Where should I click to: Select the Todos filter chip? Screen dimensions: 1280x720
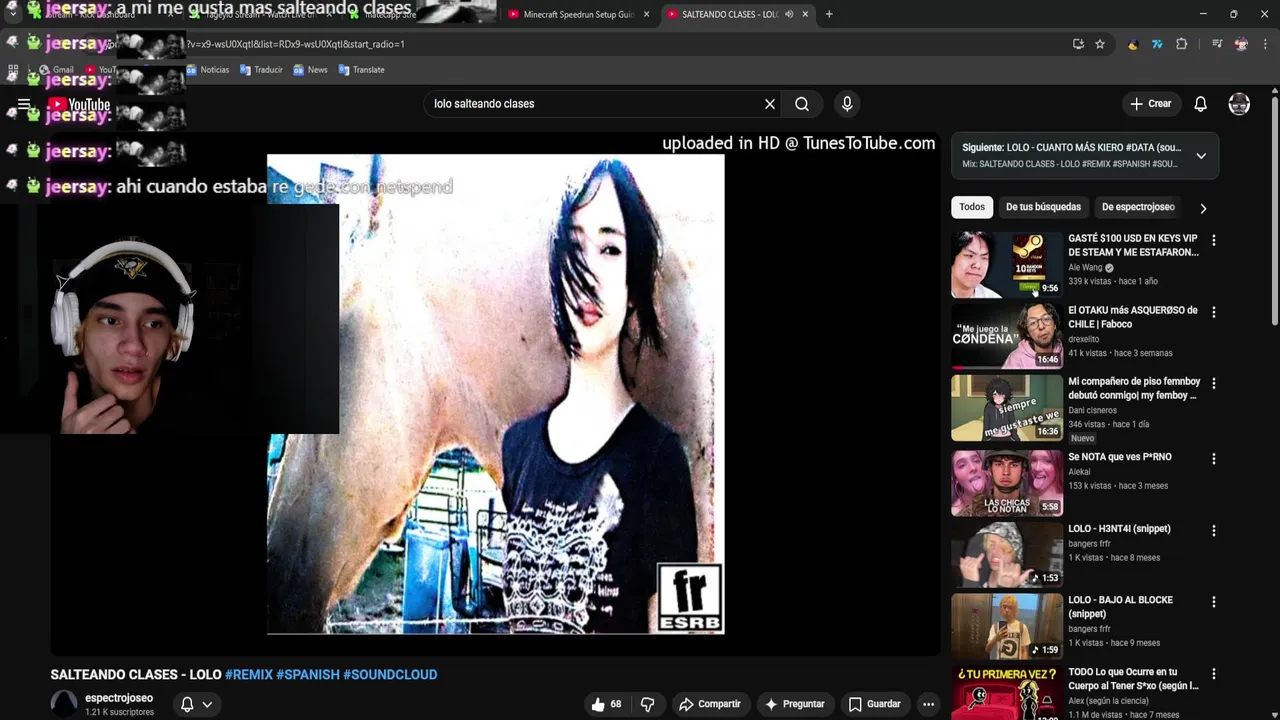pyautogui.click(x=972, y=207)
